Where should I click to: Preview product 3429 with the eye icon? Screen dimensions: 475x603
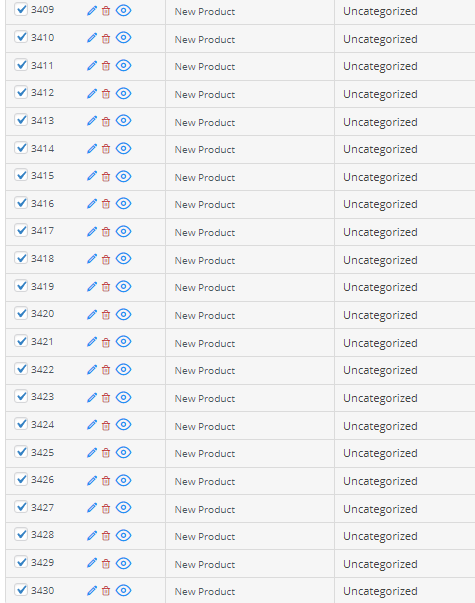tap(123, 563)
